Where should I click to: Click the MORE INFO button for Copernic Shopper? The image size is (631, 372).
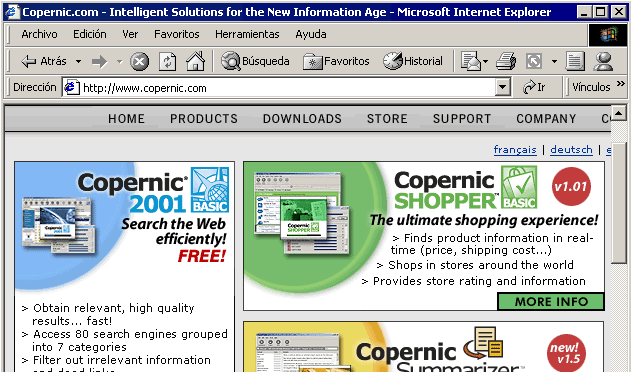[551, 302]
